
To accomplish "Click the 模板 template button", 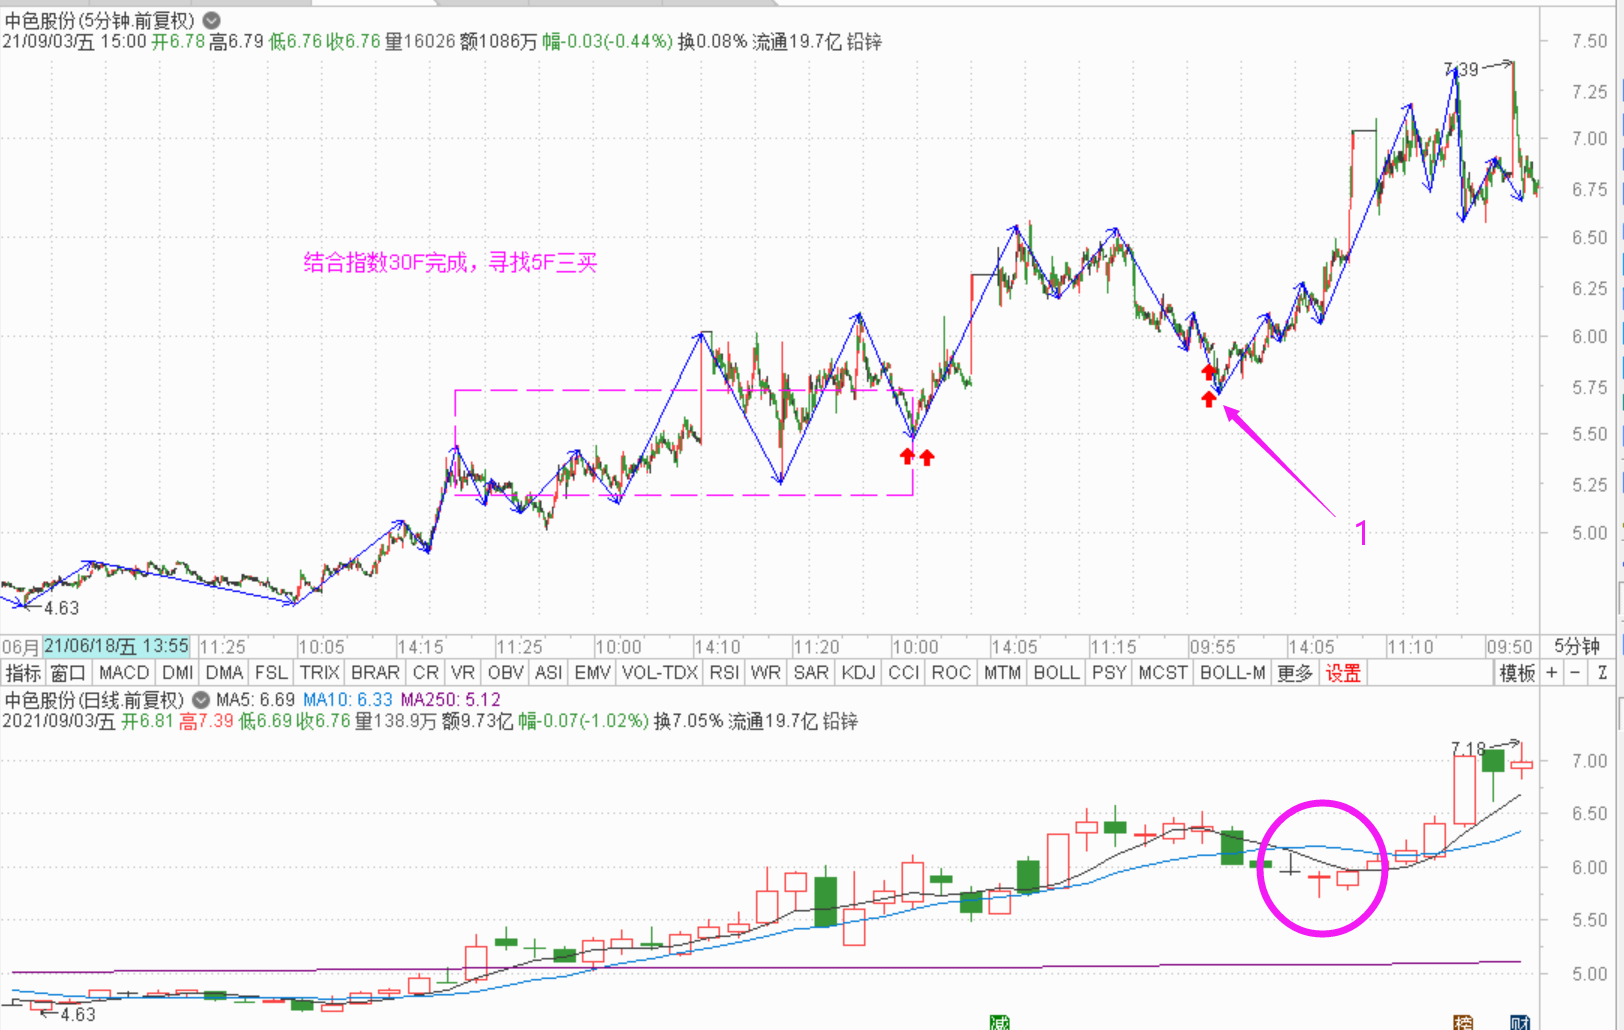I will pyautogui.click(x=1517, y=673).
